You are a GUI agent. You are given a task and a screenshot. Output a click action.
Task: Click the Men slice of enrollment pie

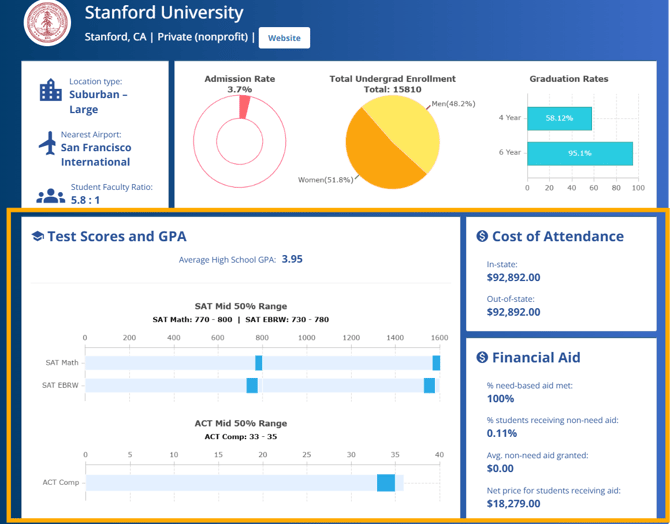click(412, 130)
